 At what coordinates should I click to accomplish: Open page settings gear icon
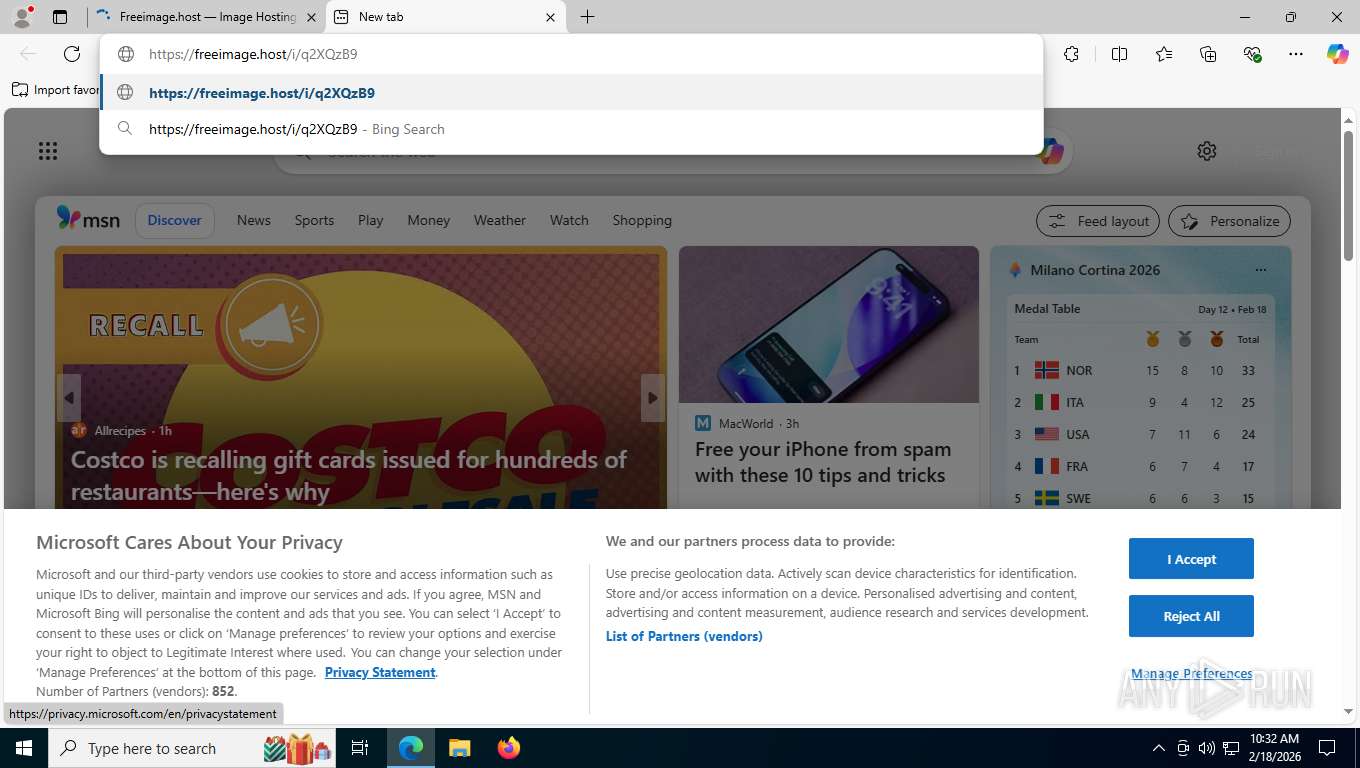[x=1207, y=151]
